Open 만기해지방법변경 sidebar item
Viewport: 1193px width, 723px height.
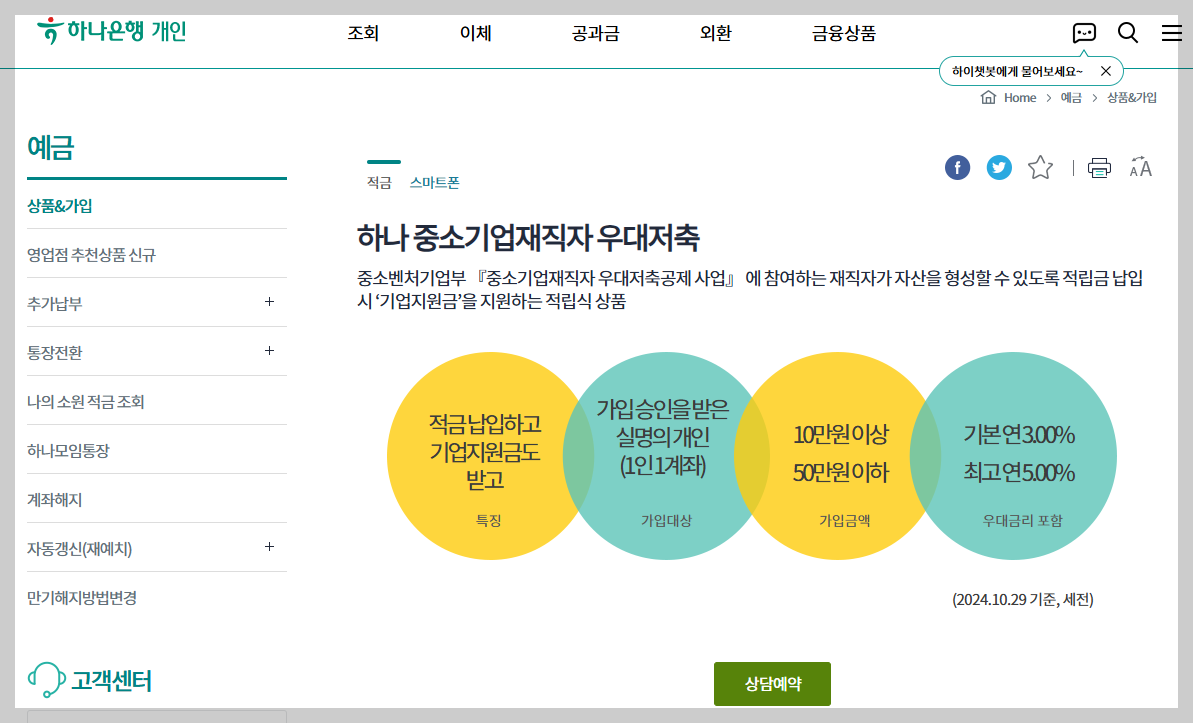pyautogui.click(x=82, y=598)
